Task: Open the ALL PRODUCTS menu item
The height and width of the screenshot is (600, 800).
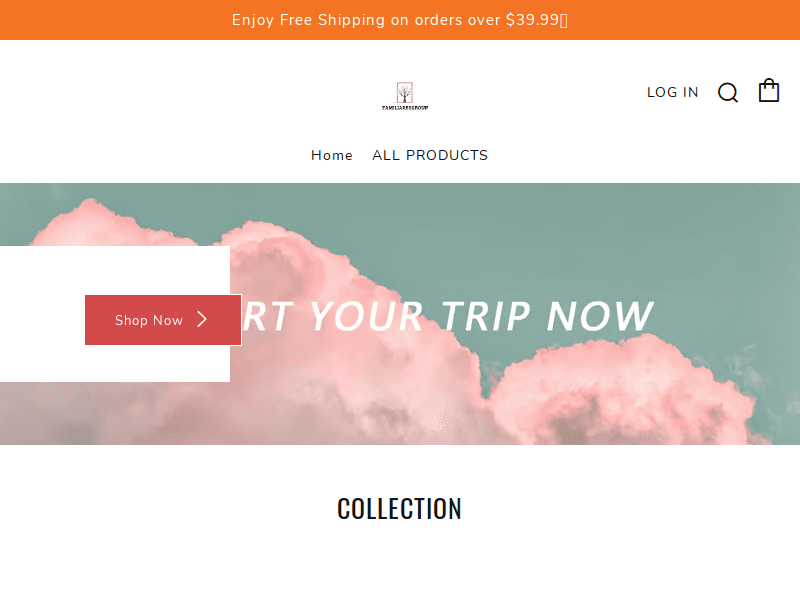Action: click(430, 155)
